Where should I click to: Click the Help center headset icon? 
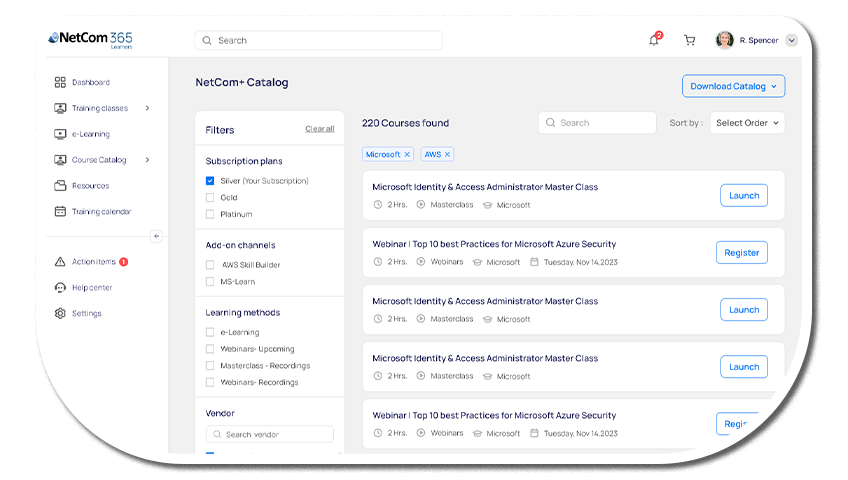(x=60, y=288)
